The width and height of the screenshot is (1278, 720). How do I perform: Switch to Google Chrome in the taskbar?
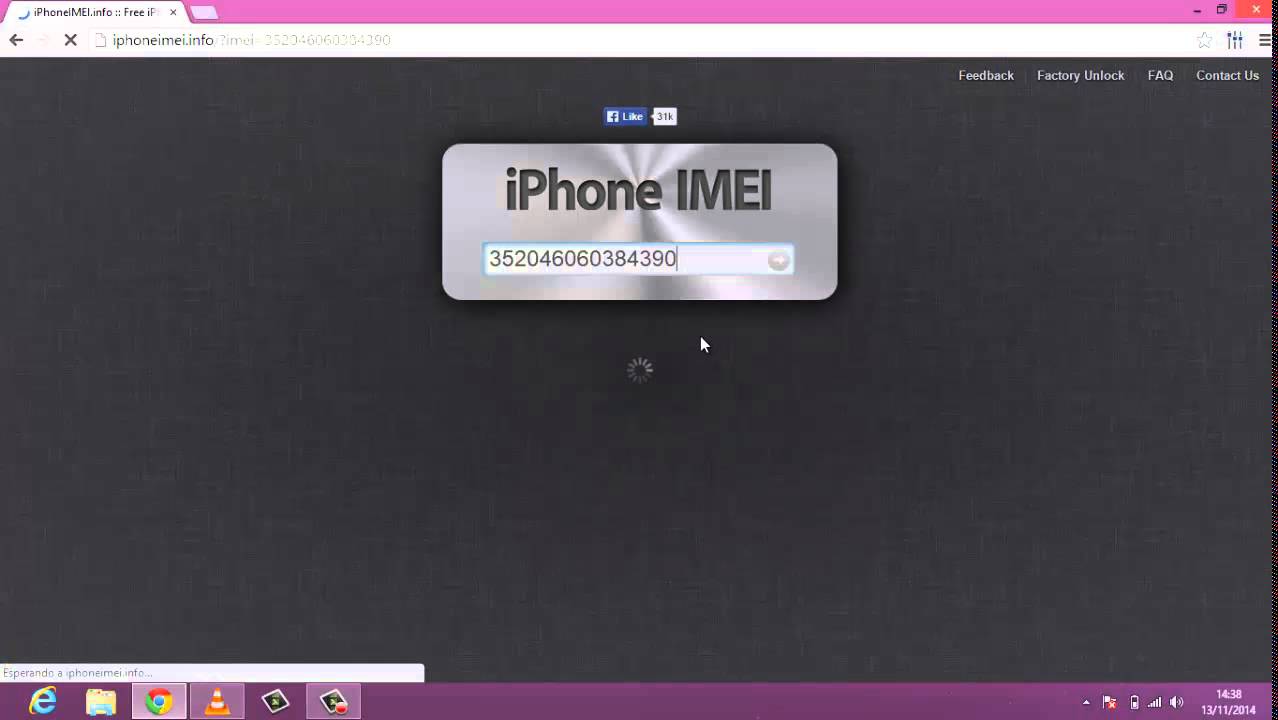coord(159,702)
